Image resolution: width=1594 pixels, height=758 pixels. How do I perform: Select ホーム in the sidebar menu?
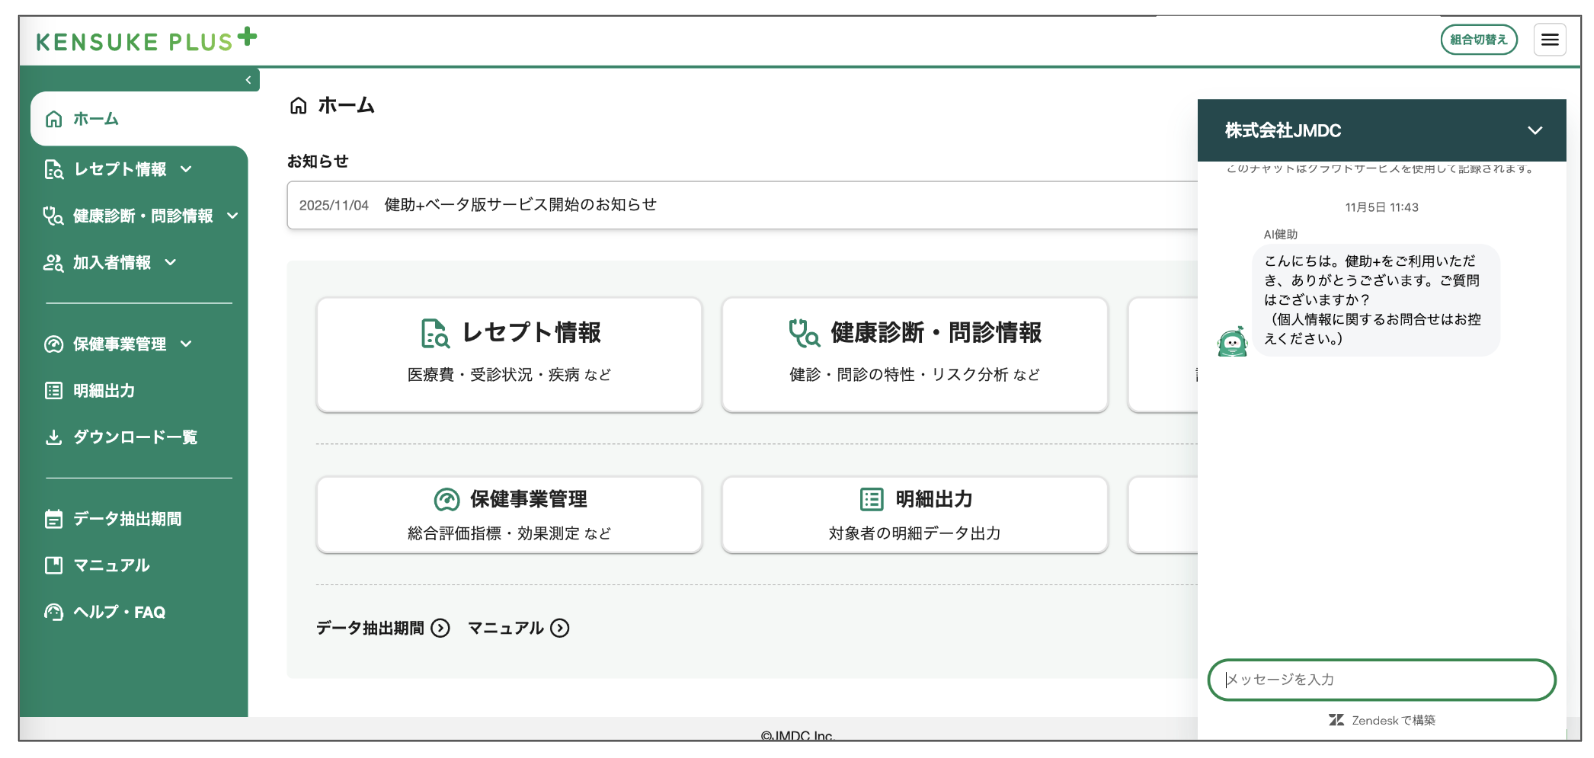pyautogui.click(x=139, y=119)
